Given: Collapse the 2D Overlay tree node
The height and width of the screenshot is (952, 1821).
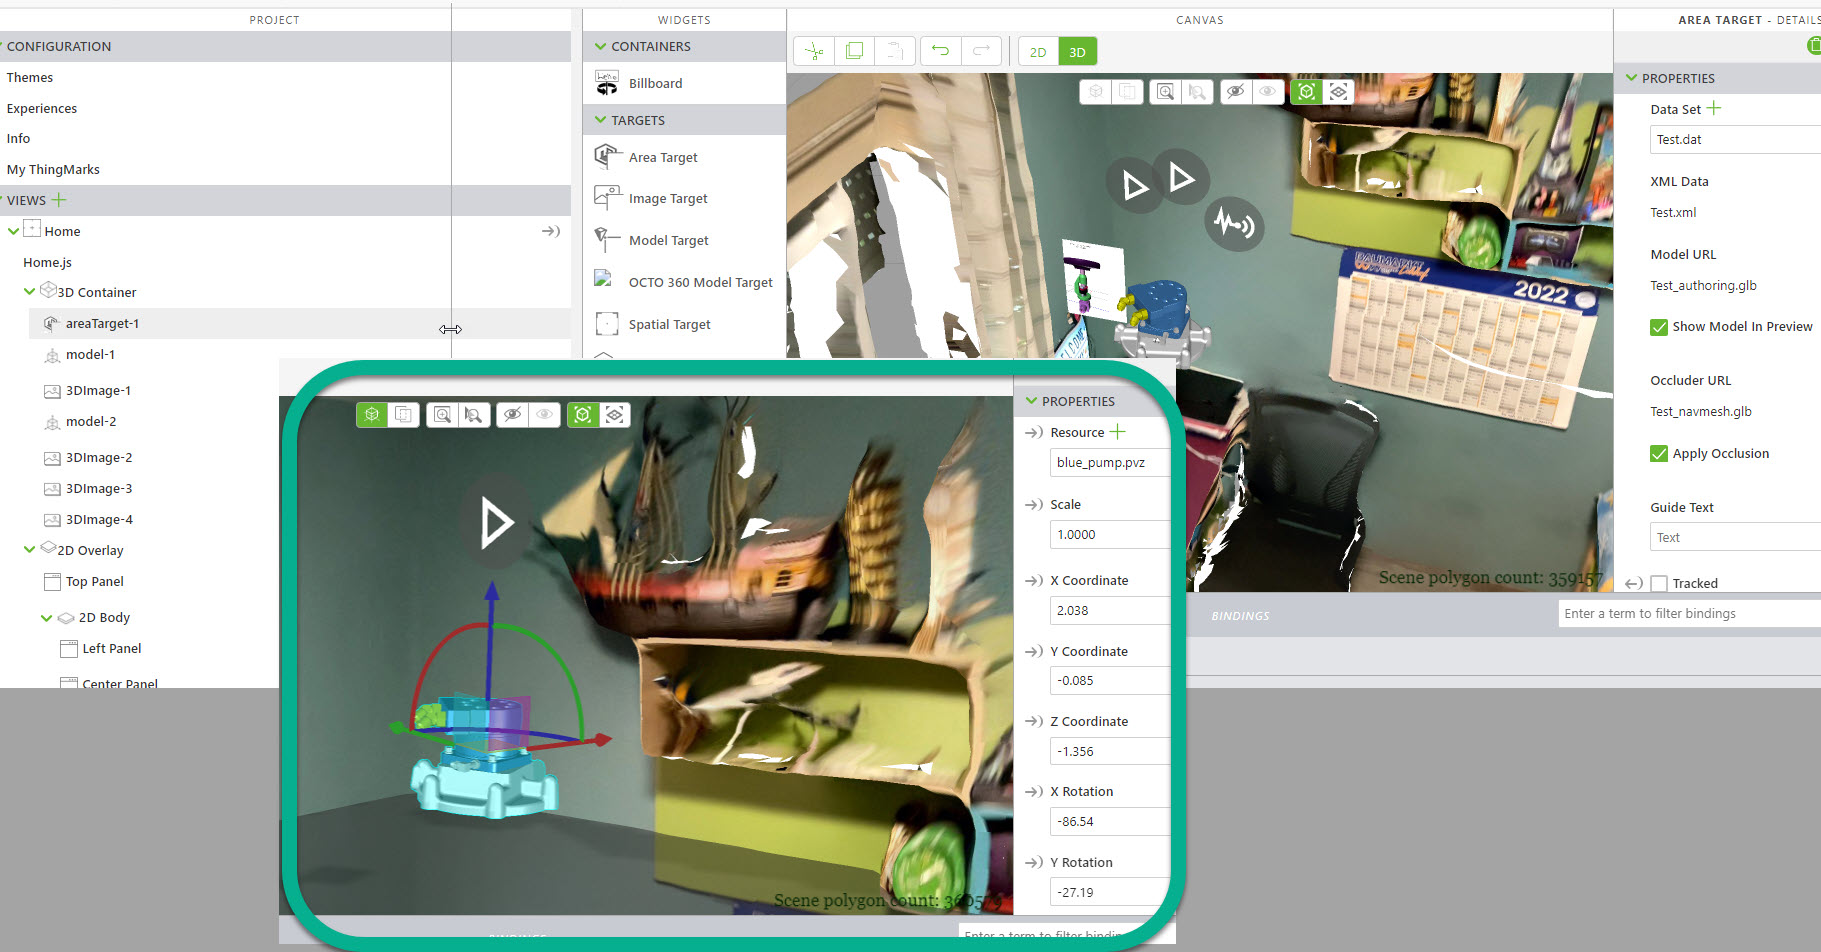Looking at the screenshot, I should coord(29,549).
